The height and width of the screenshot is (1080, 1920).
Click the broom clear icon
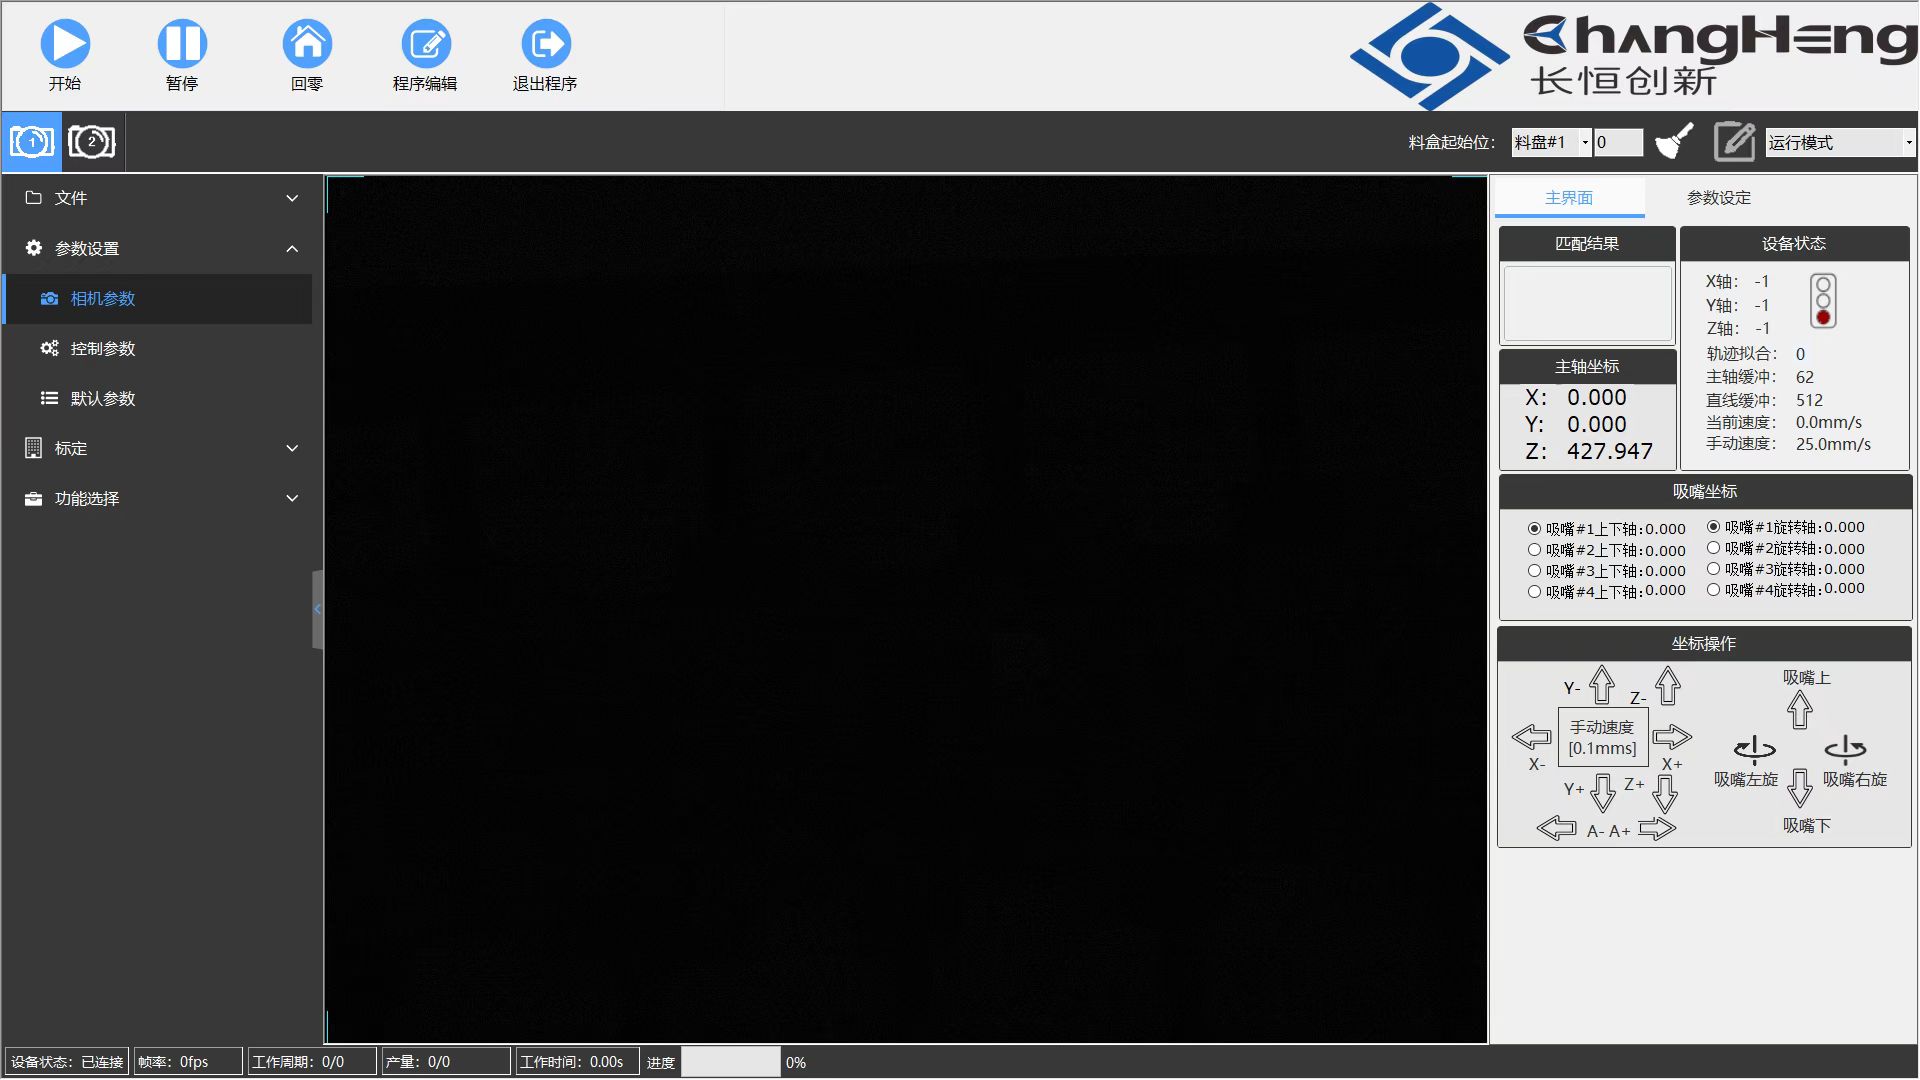(x=1674, y=142)
